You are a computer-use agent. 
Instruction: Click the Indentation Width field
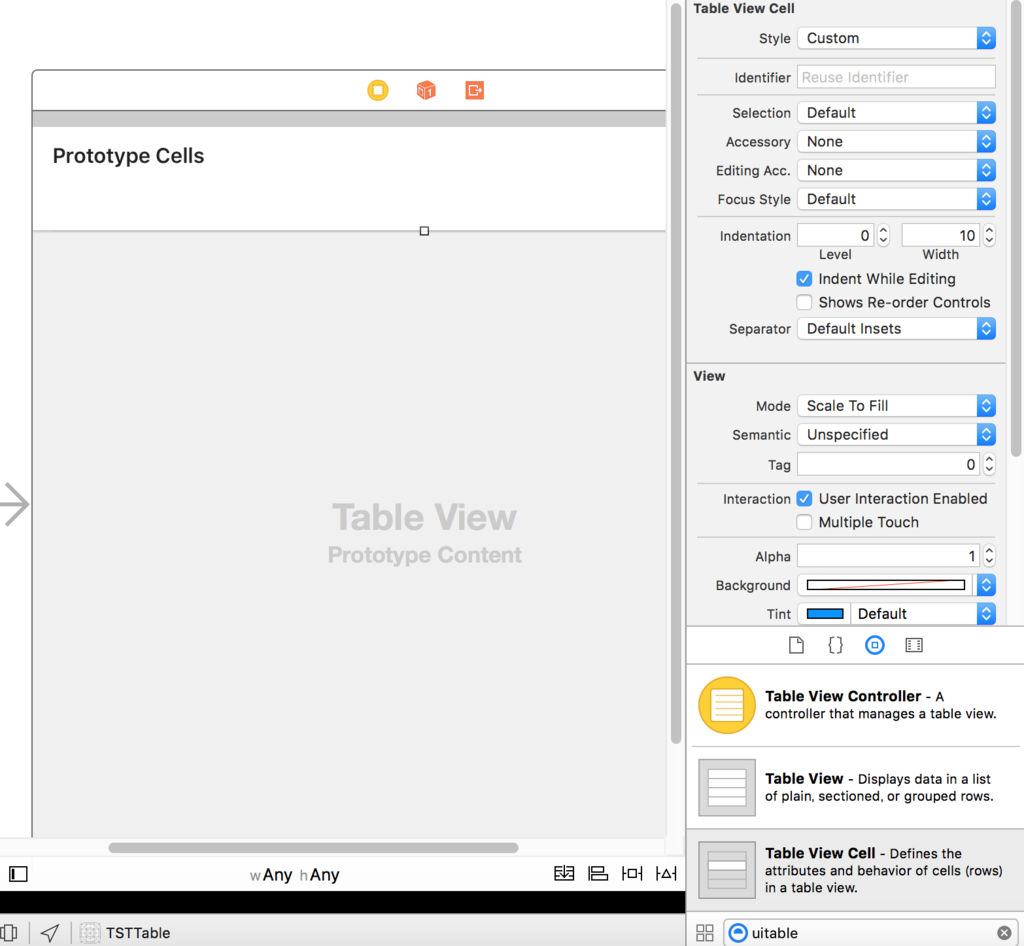[x=940, y=236]
